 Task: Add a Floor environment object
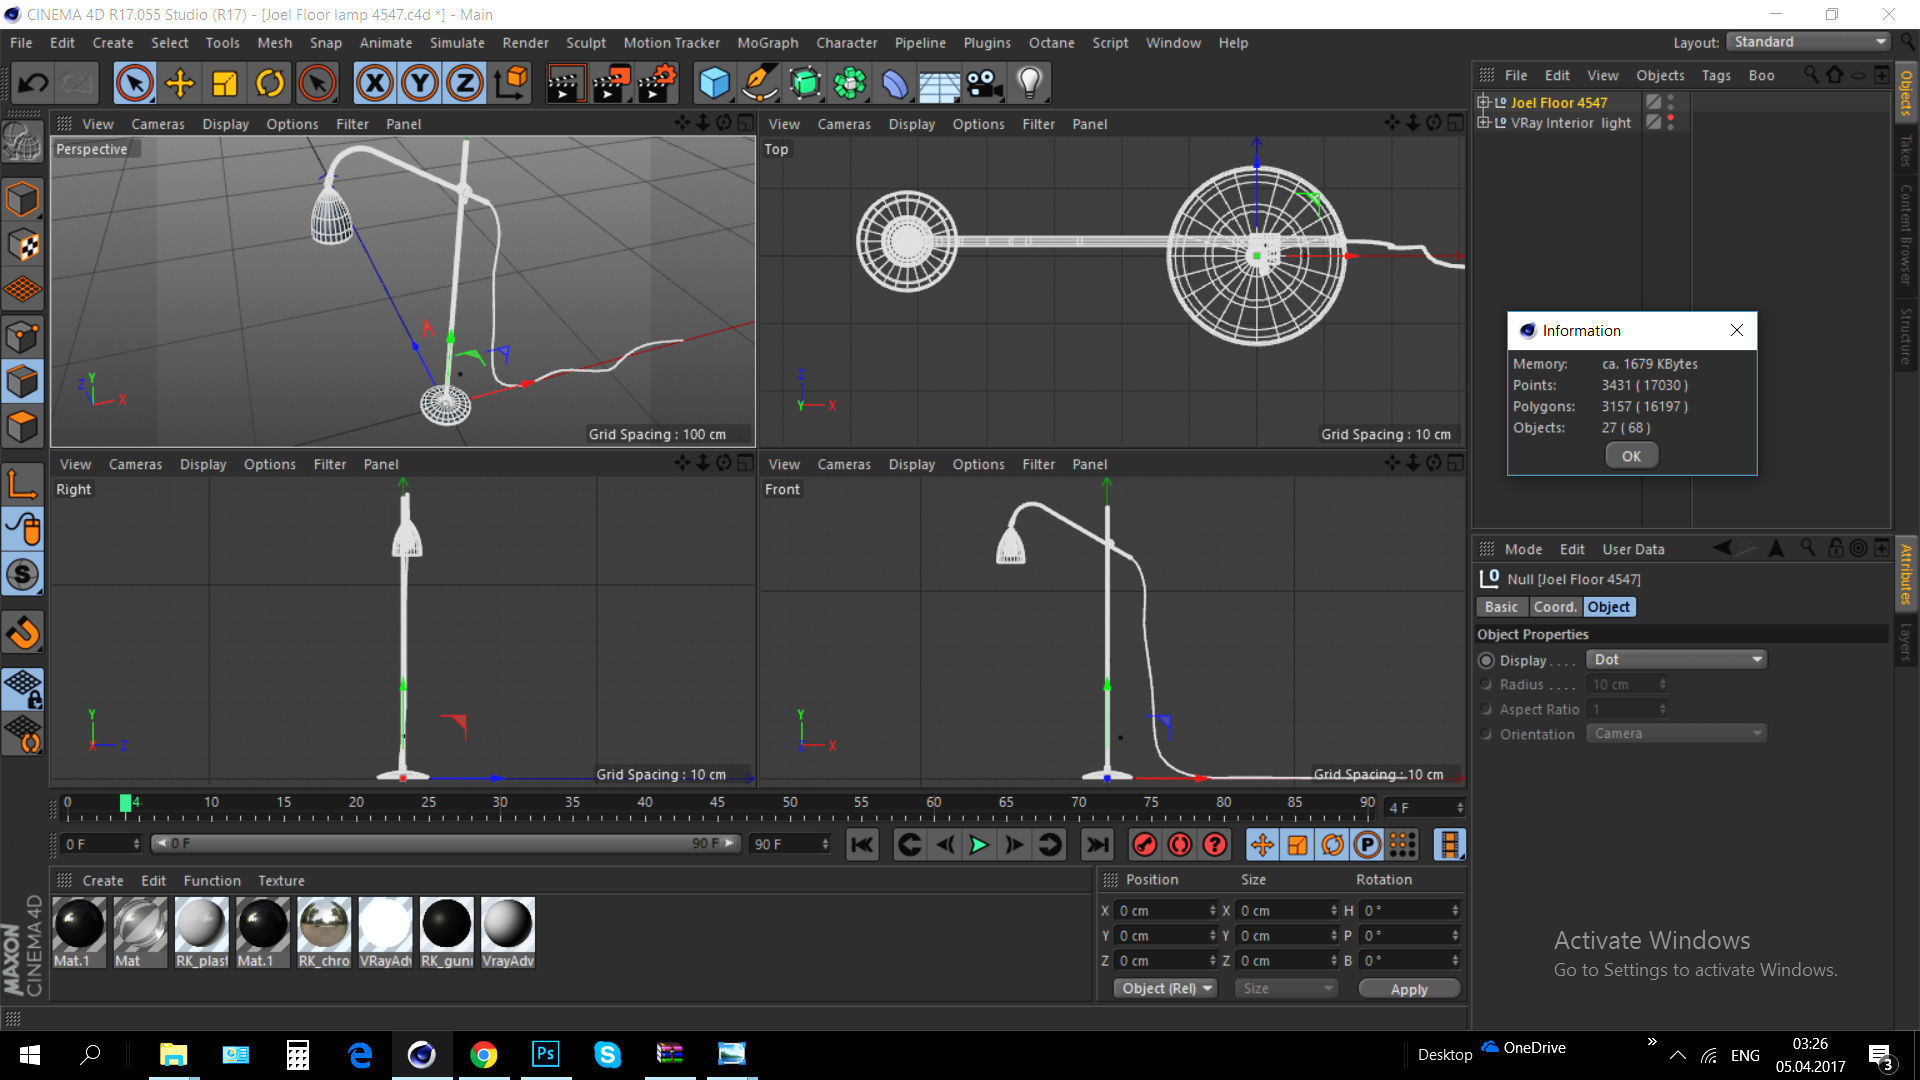[x=940, y=83]
